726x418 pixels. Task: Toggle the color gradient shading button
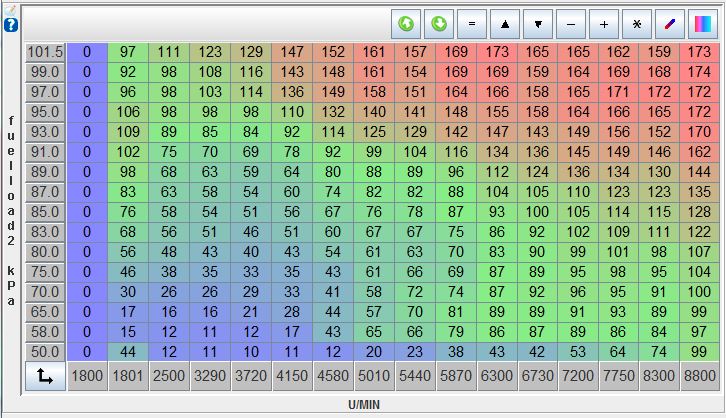point(701,23)
